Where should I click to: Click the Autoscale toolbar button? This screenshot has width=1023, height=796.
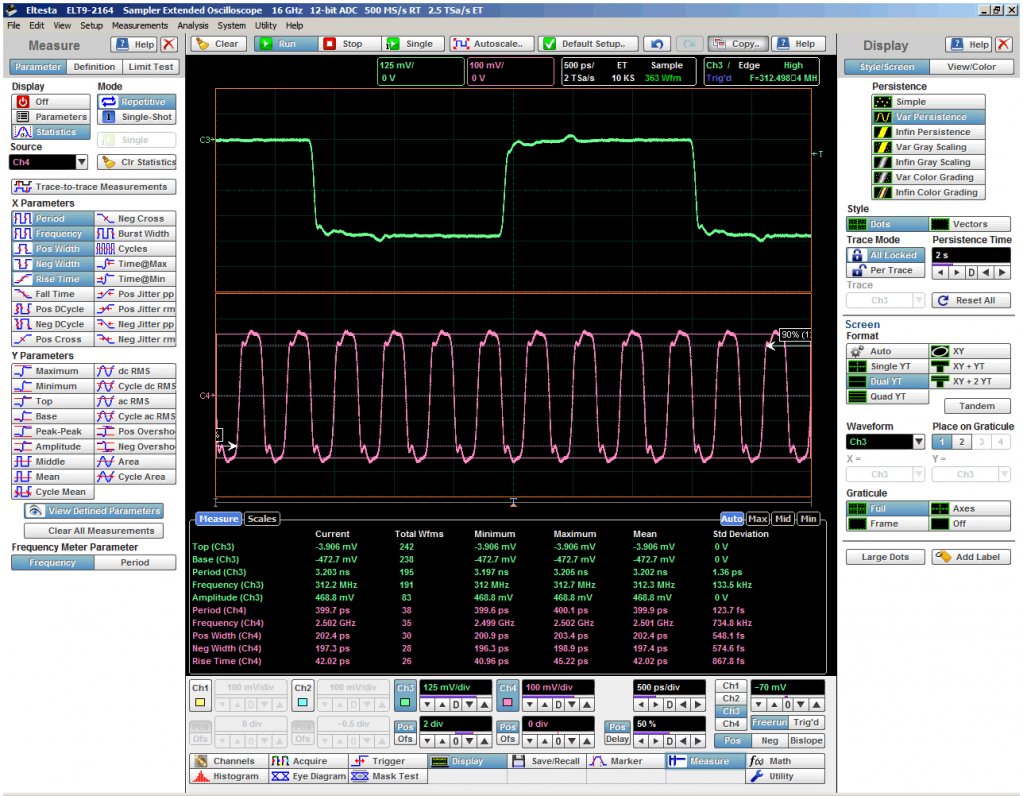[489, 44]
